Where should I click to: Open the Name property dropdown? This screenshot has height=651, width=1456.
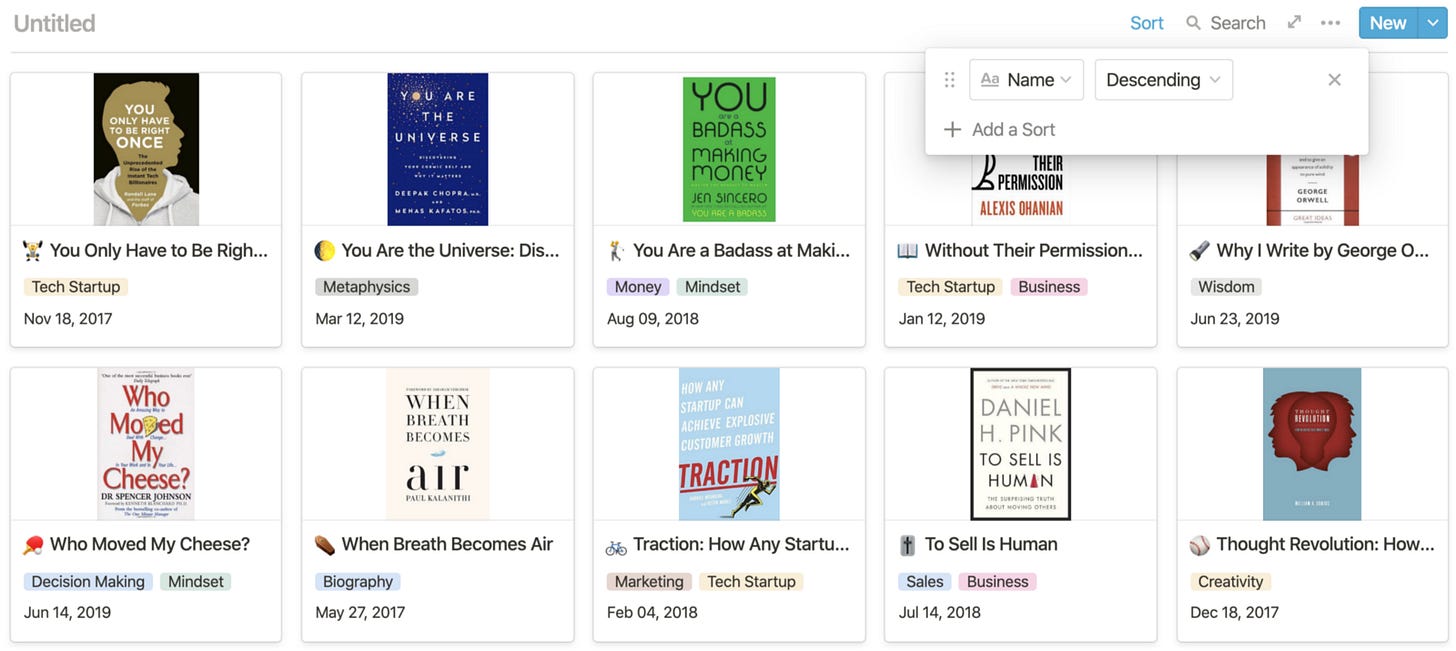(x=1026, y=80)
